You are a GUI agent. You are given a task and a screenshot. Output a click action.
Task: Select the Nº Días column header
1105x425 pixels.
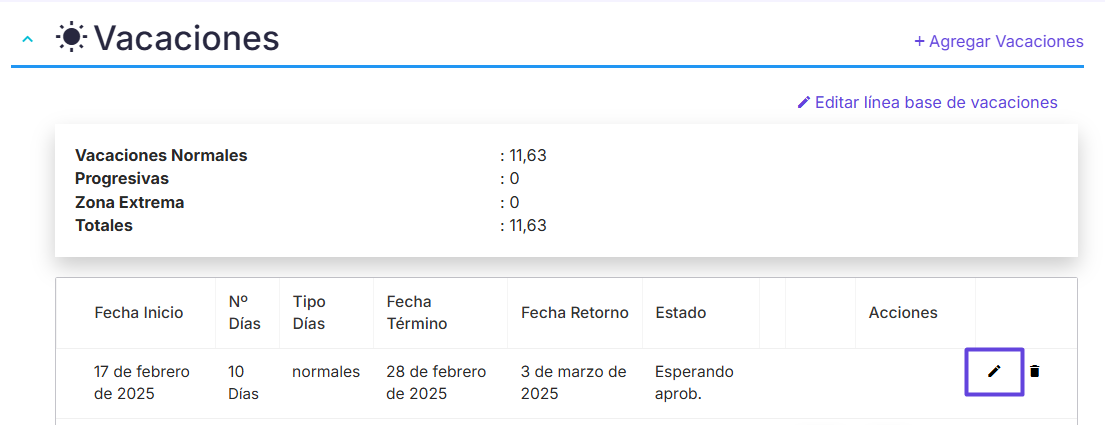(x=245, y=313)
